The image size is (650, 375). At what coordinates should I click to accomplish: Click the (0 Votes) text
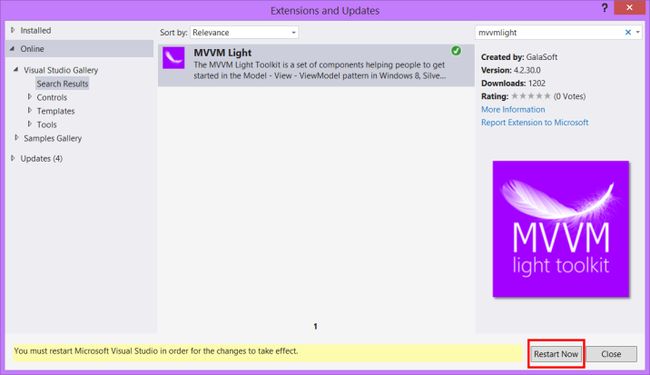point(570,97)
